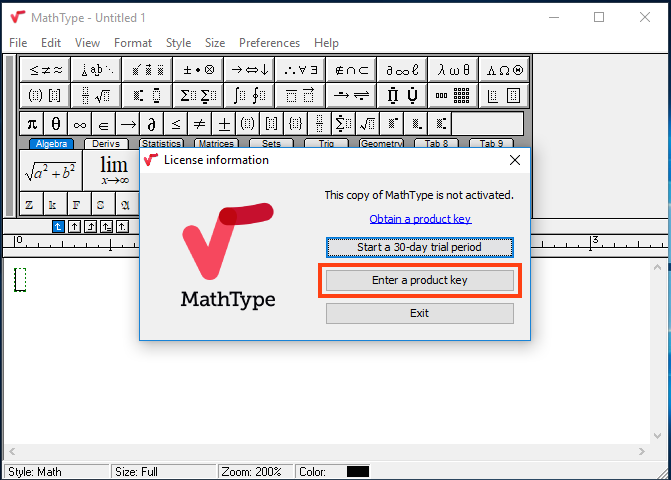Viewport: 671px width, 480px height.
Task: Switch to the Algebra tab
Action: coord(51,144)
